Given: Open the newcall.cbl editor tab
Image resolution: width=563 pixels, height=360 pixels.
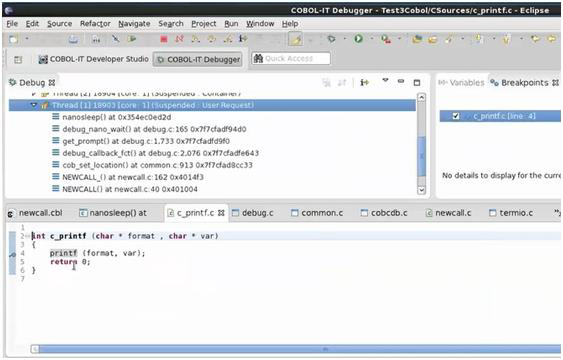Looking at the screenshot, I should 36,213.
